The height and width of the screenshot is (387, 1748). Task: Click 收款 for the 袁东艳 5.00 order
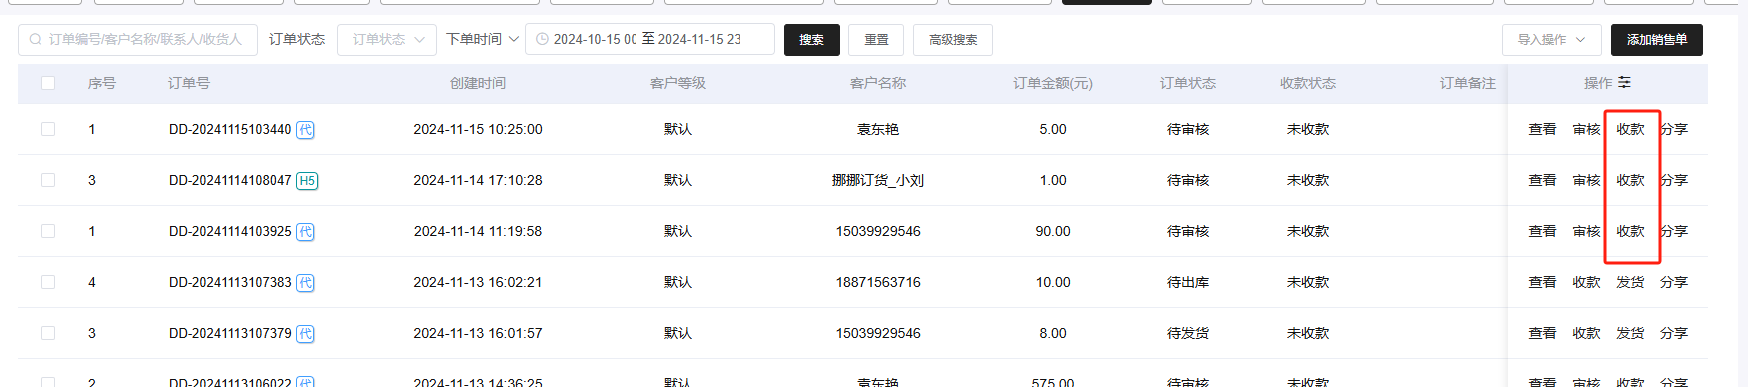click(x=1631, y=129)
